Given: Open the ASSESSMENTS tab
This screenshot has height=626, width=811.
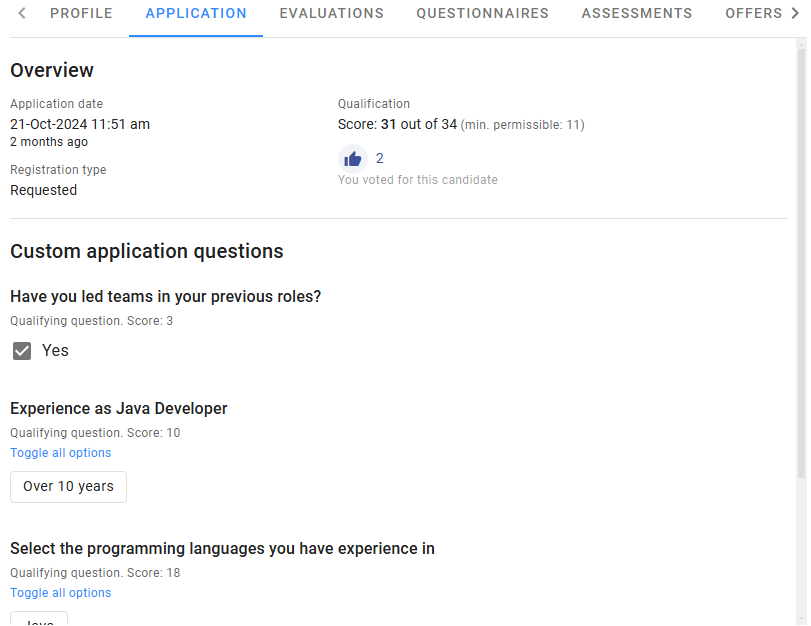Looking at the screenshot, I should (x=636, y=13).
